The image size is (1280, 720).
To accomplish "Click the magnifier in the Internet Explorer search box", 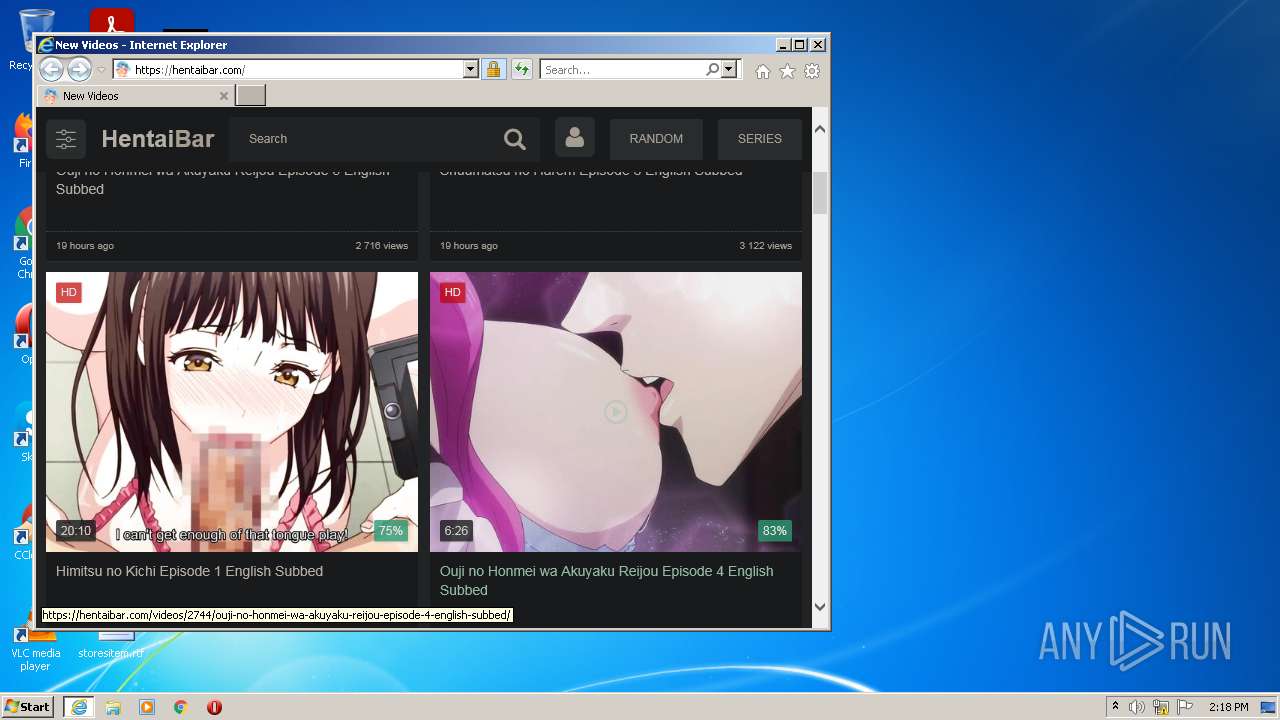I will [712, 69].
